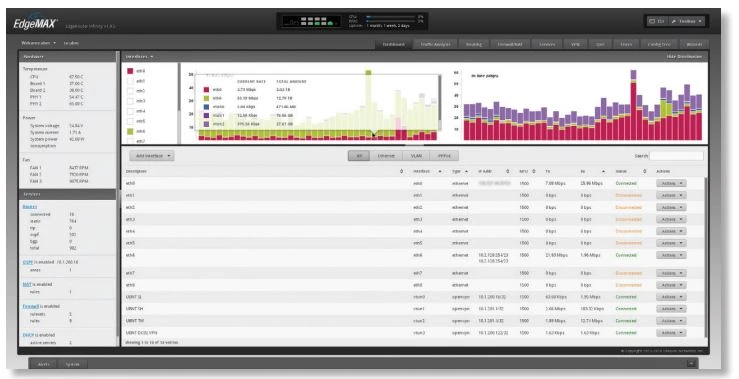The width and height of the screenshot is (739, 379).
Task: Toggle the eth3 graph checkbox
Action: pos(130,101)
